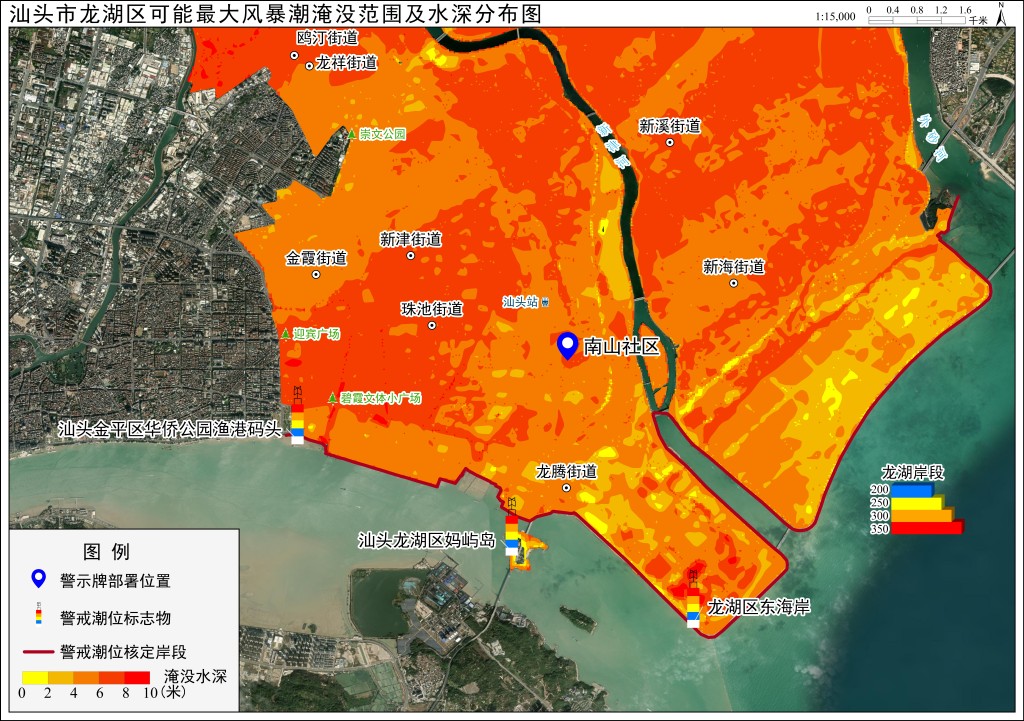1024x721 pixels.
Task: Click the 2–4 m depth swatch in legend
Action: tap(60, 677)
